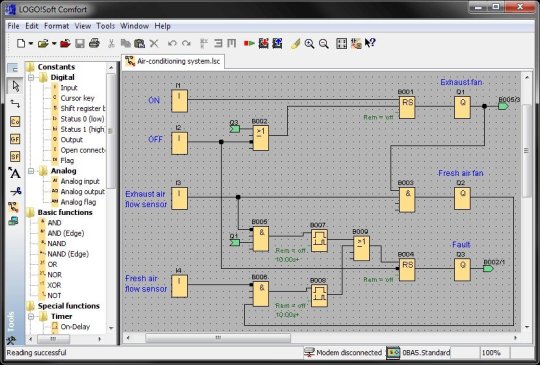Open the Tools menu
This screenshot has height=365, width=540.
(105, 26)
